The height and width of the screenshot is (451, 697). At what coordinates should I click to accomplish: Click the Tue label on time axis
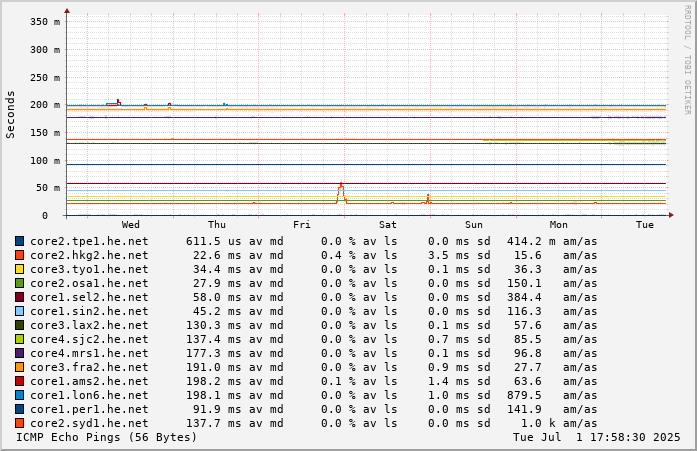click(645, 225)
